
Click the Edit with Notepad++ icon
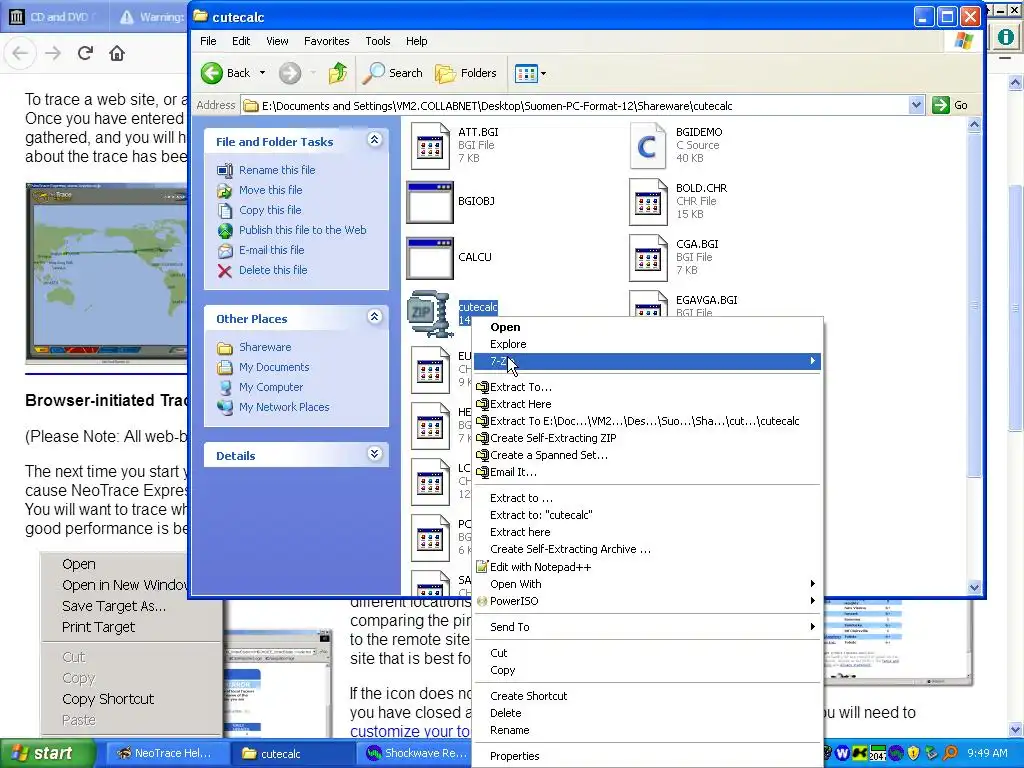(x=482, y=567)
